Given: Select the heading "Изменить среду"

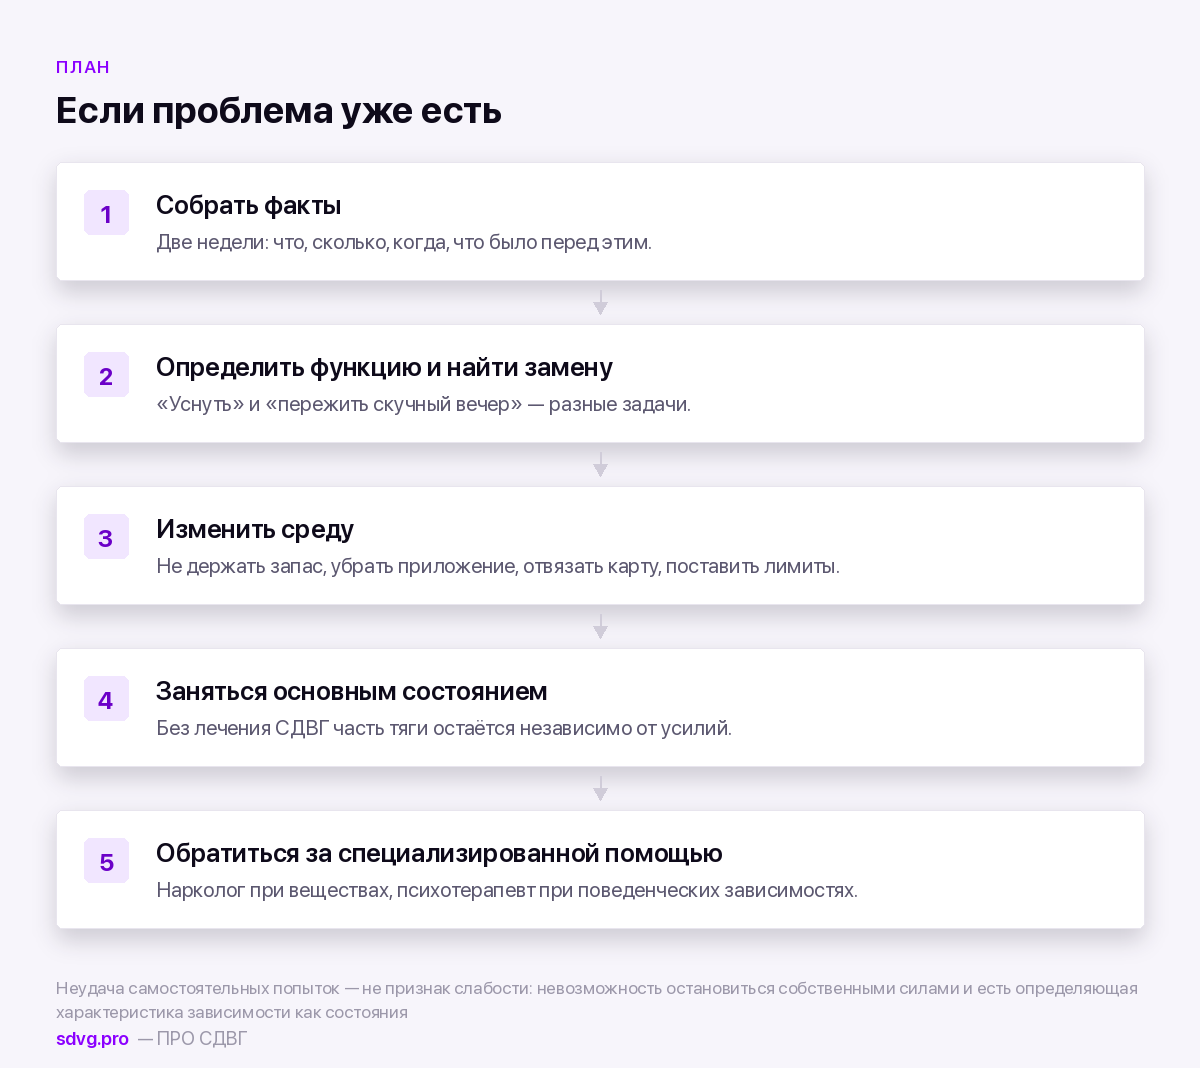Looking at the screenshot, I should coord(255,529).
